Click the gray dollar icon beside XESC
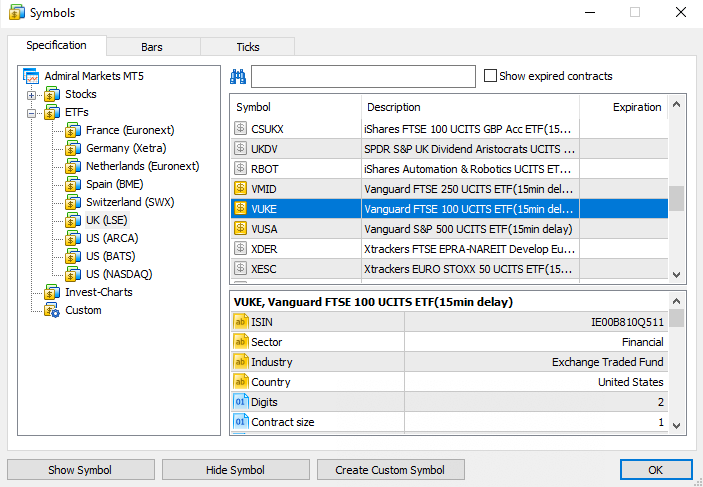 click(240, 269)
